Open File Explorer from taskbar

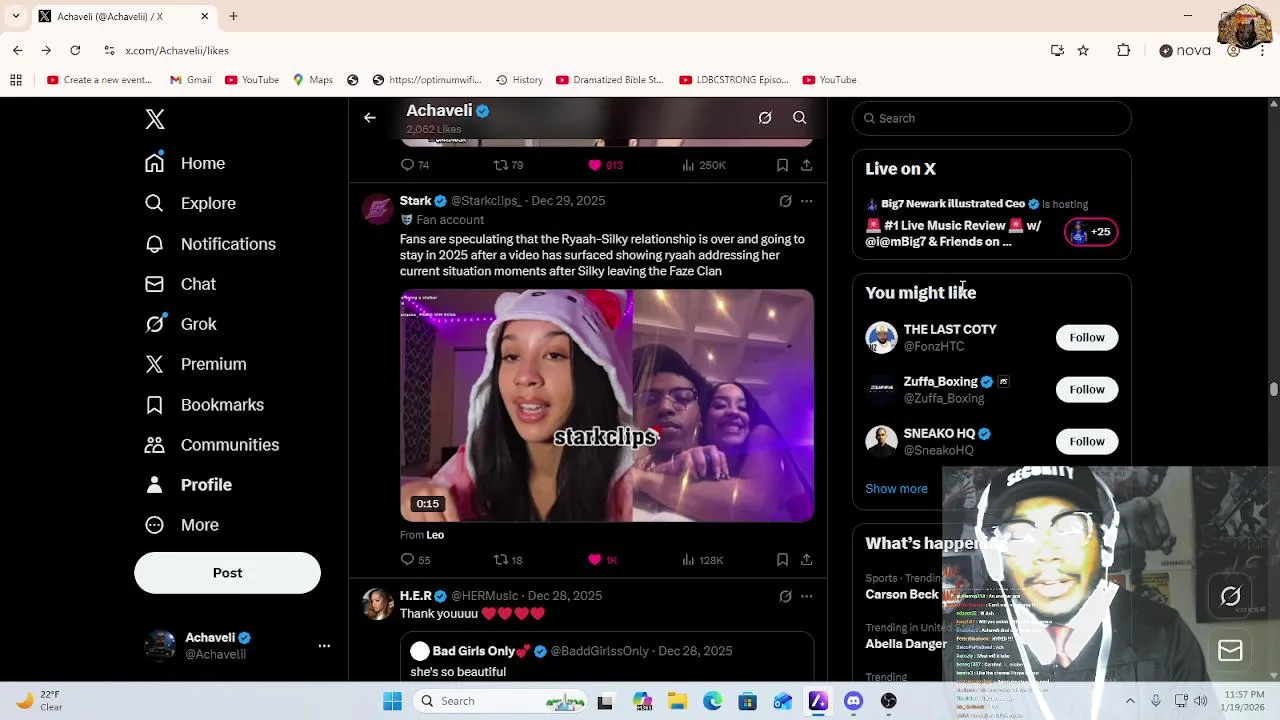[676, 701]
